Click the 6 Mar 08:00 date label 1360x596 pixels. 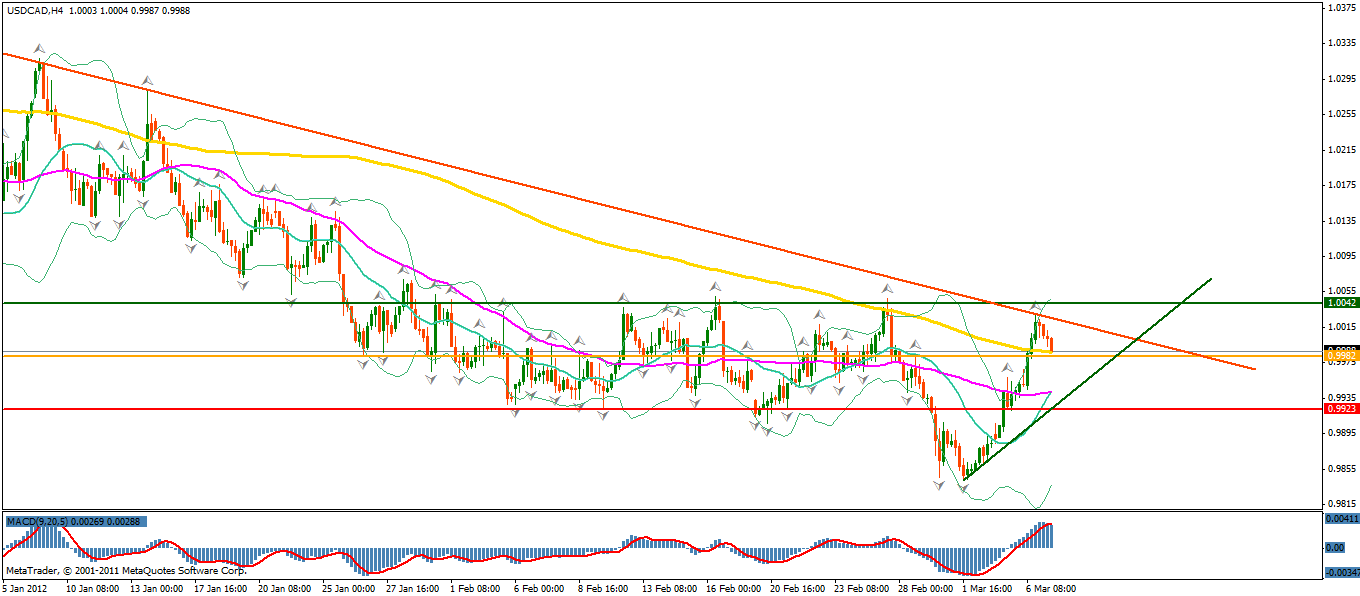(1050, 589)
